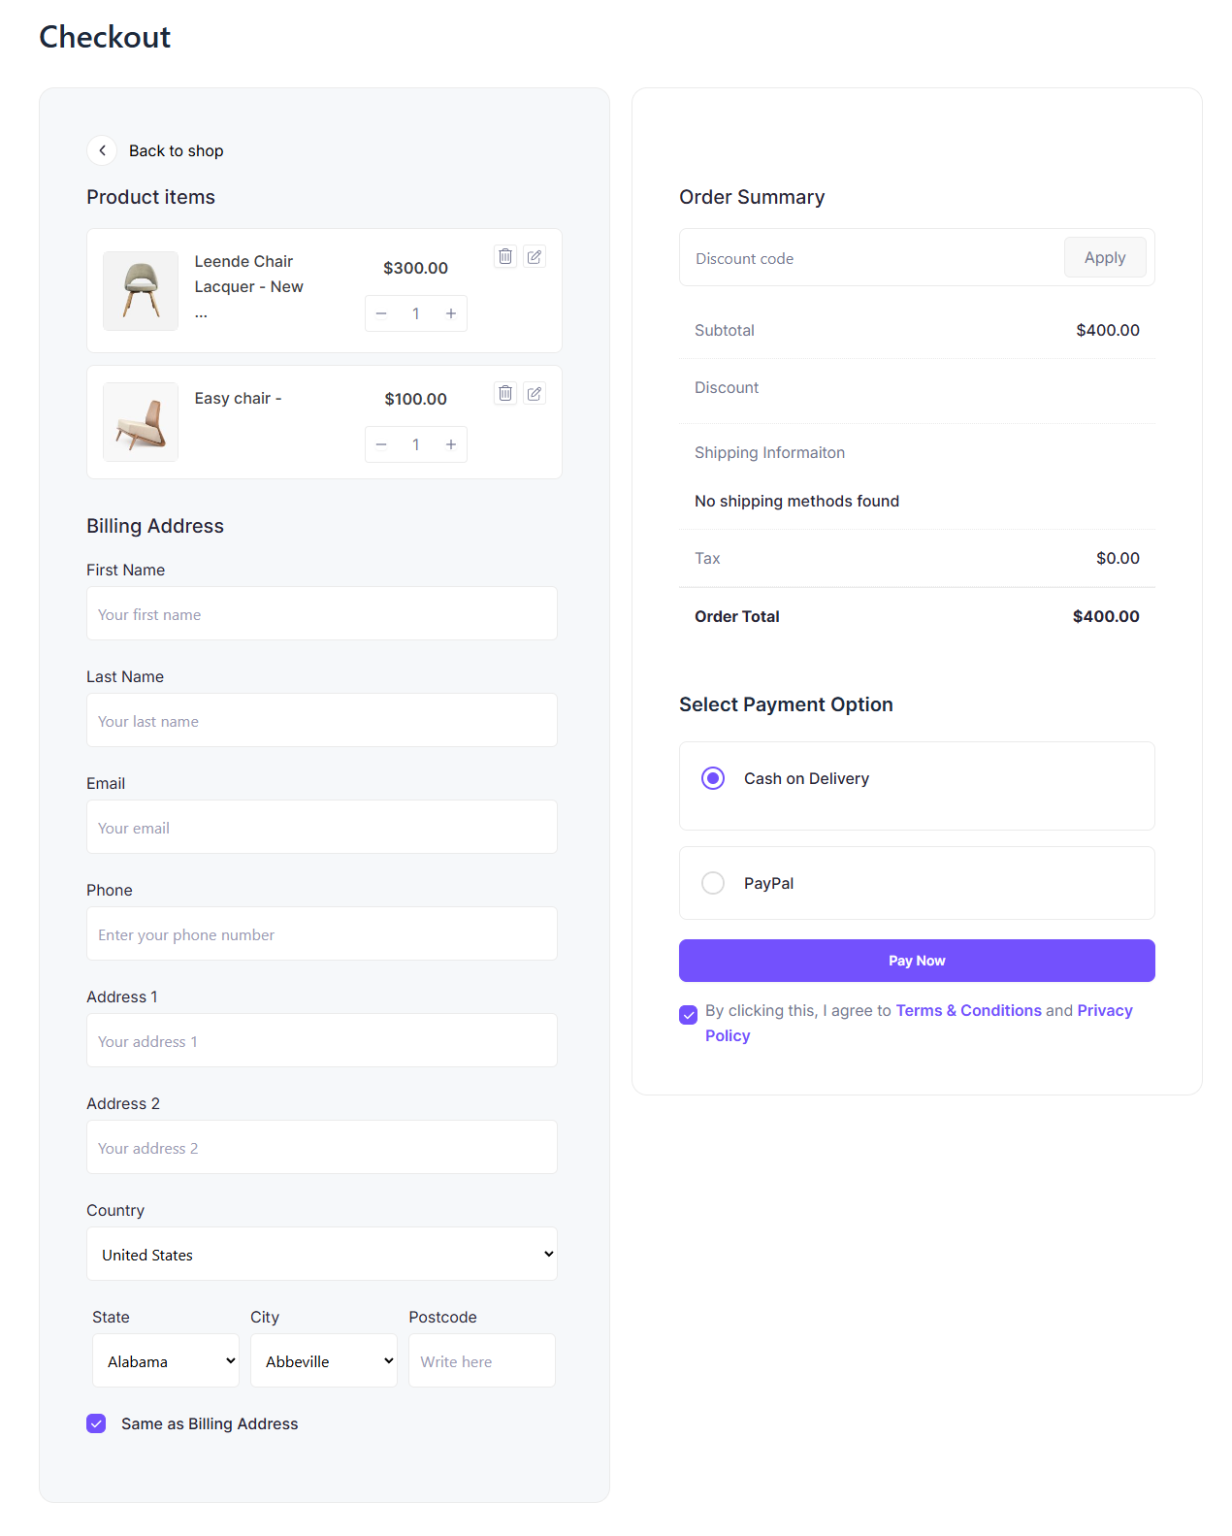Select Cash on Delivery payment option

point(713,778)
